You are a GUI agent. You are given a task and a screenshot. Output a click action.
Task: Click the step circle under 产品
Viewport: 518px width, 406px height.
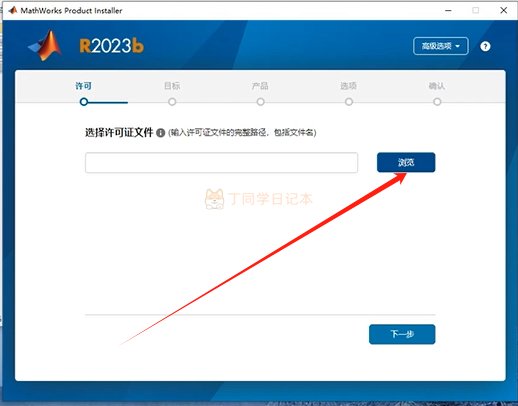[x=261, y=102]
